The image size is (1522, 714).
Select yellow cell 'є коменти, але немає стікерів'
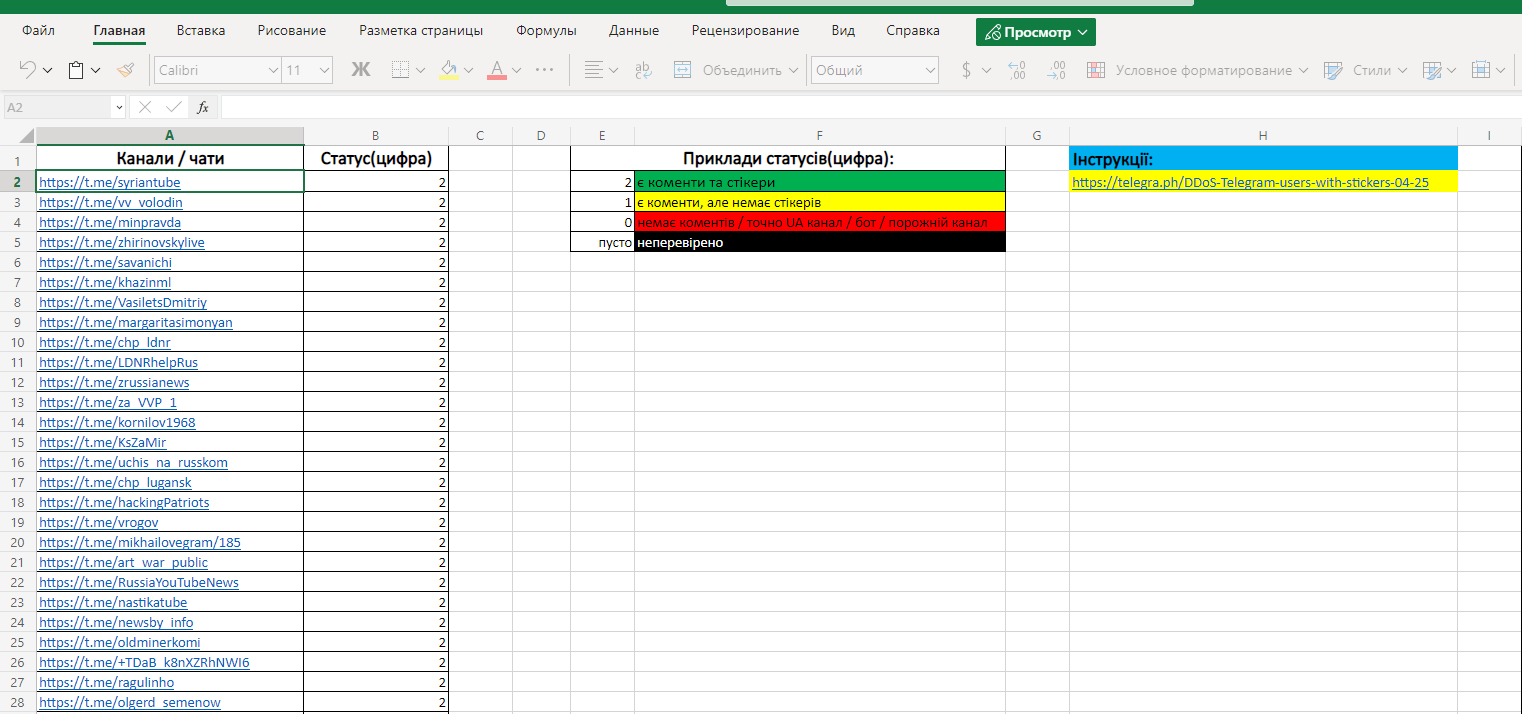click(x=820, y=202)
